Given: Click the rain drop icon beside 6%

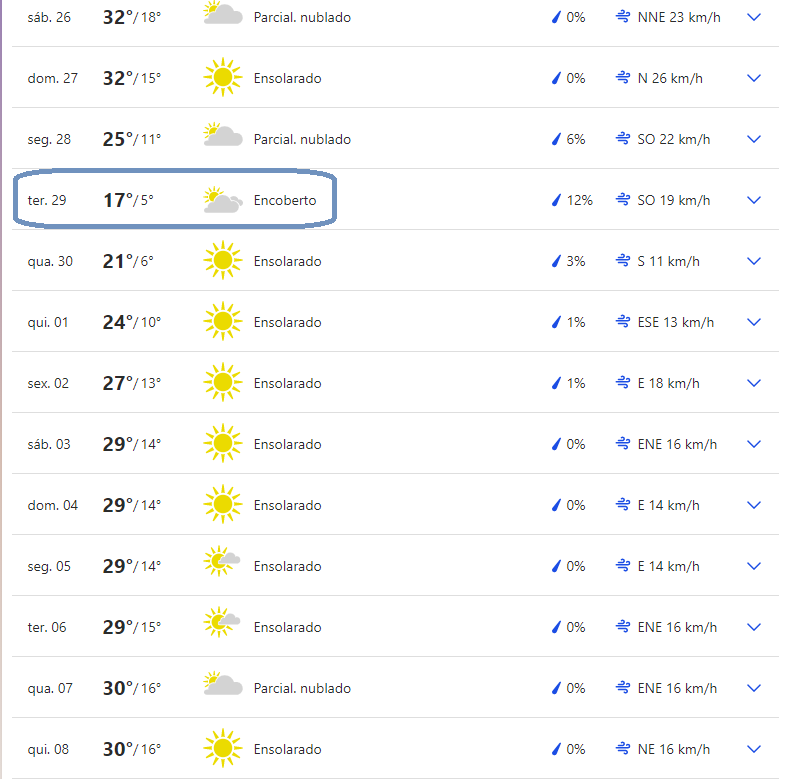Looking at the screenshot, I should (556, 139).
